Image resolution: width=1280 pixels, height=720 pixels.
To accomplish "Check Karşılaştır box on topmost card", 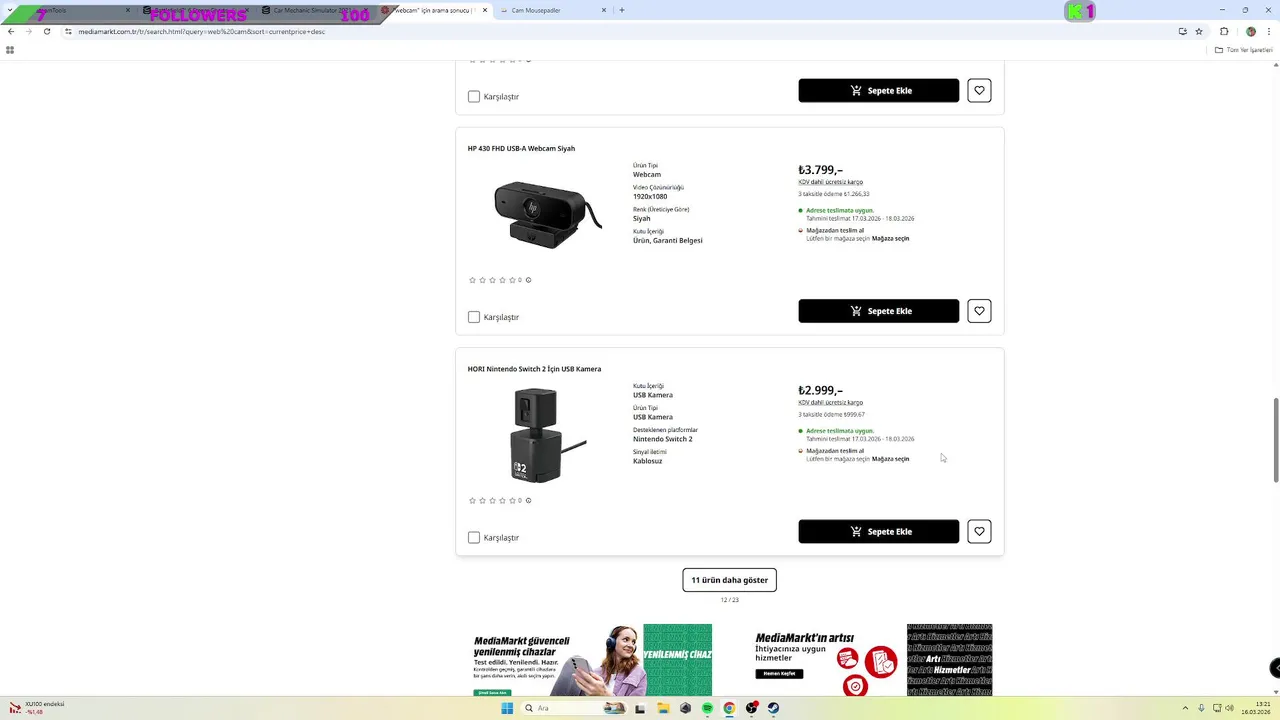I will pyautogui.click(x=474, y=96).
